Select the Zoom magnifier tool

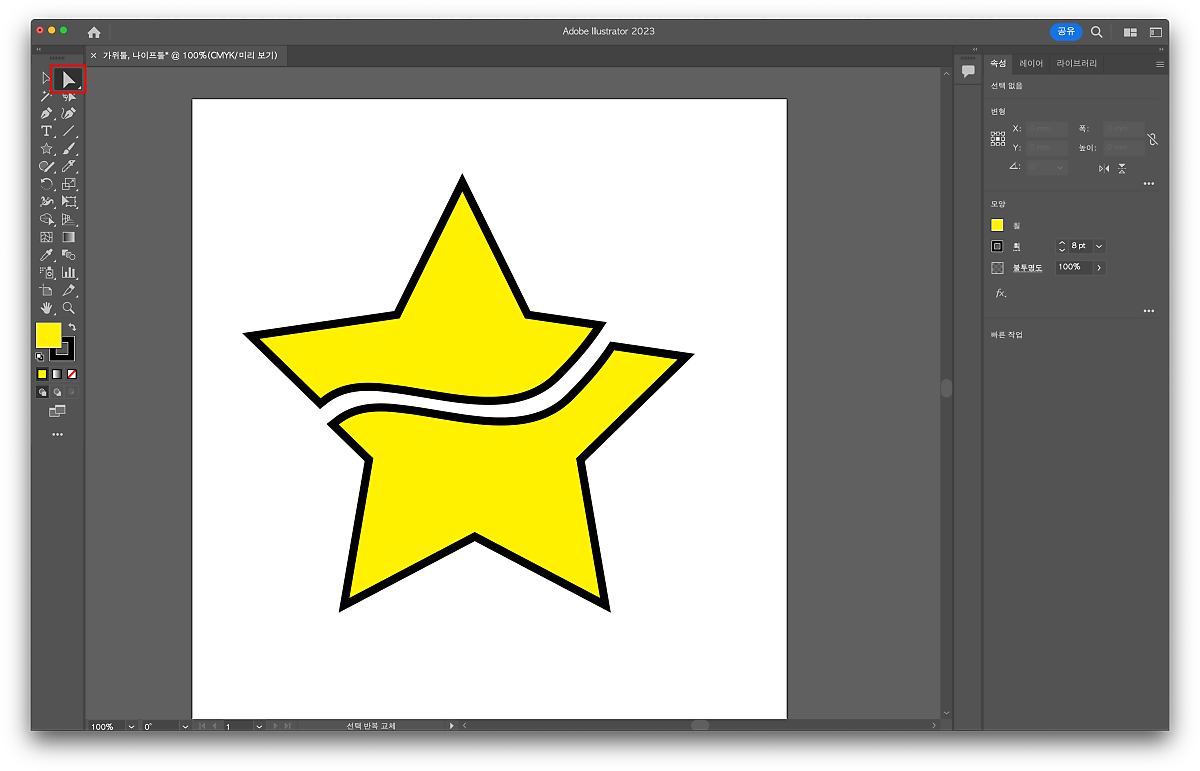[69, 308]
